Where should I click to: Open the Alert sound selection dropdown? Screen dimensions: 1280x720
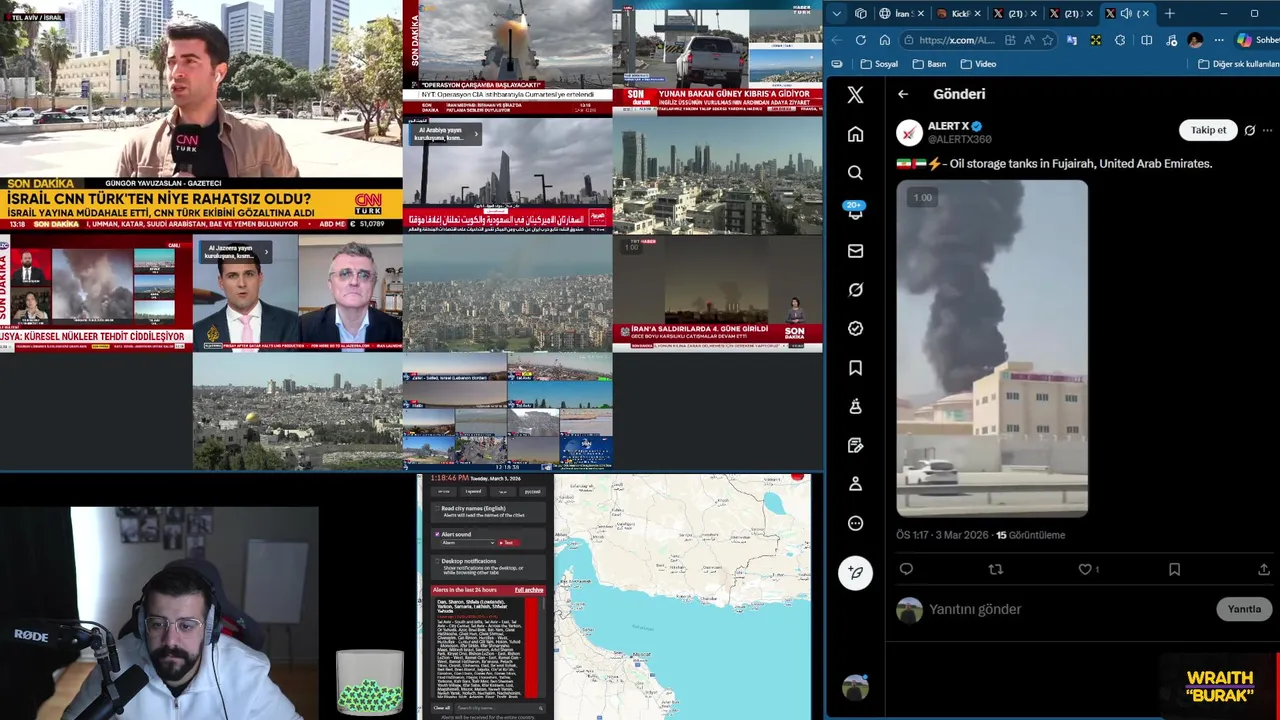(467, 543)
